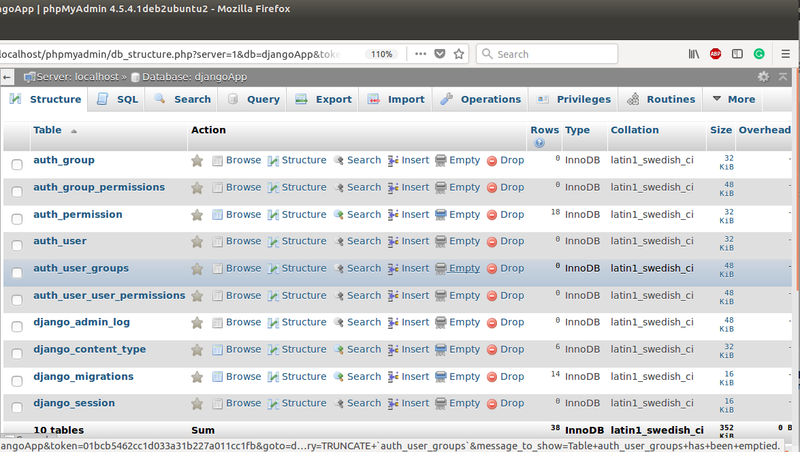800x452 pixels.
Task: Click Grammarly extension icon
Action: point(759,54)
